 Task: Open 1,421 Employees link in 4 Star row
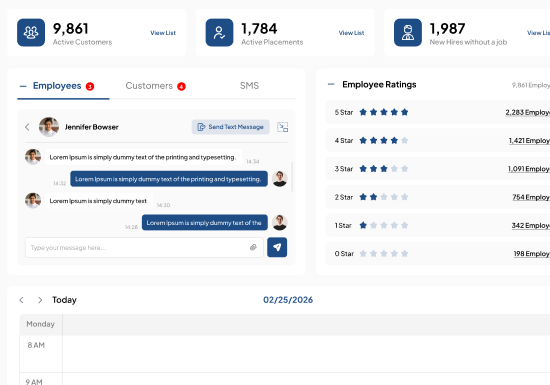pyautogui.click(x=529, y=140)
